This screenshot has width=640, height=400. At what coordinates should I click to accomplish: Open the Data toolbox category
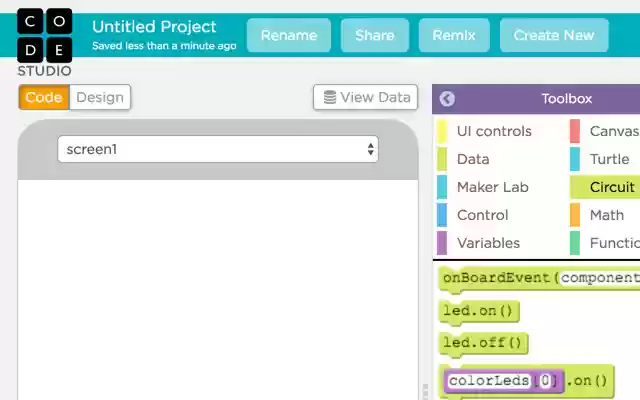click(x=473, y=159)
